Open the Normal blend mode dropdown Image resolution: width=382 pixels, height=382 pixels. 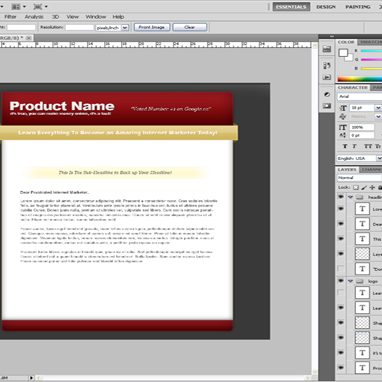point(359,178)
